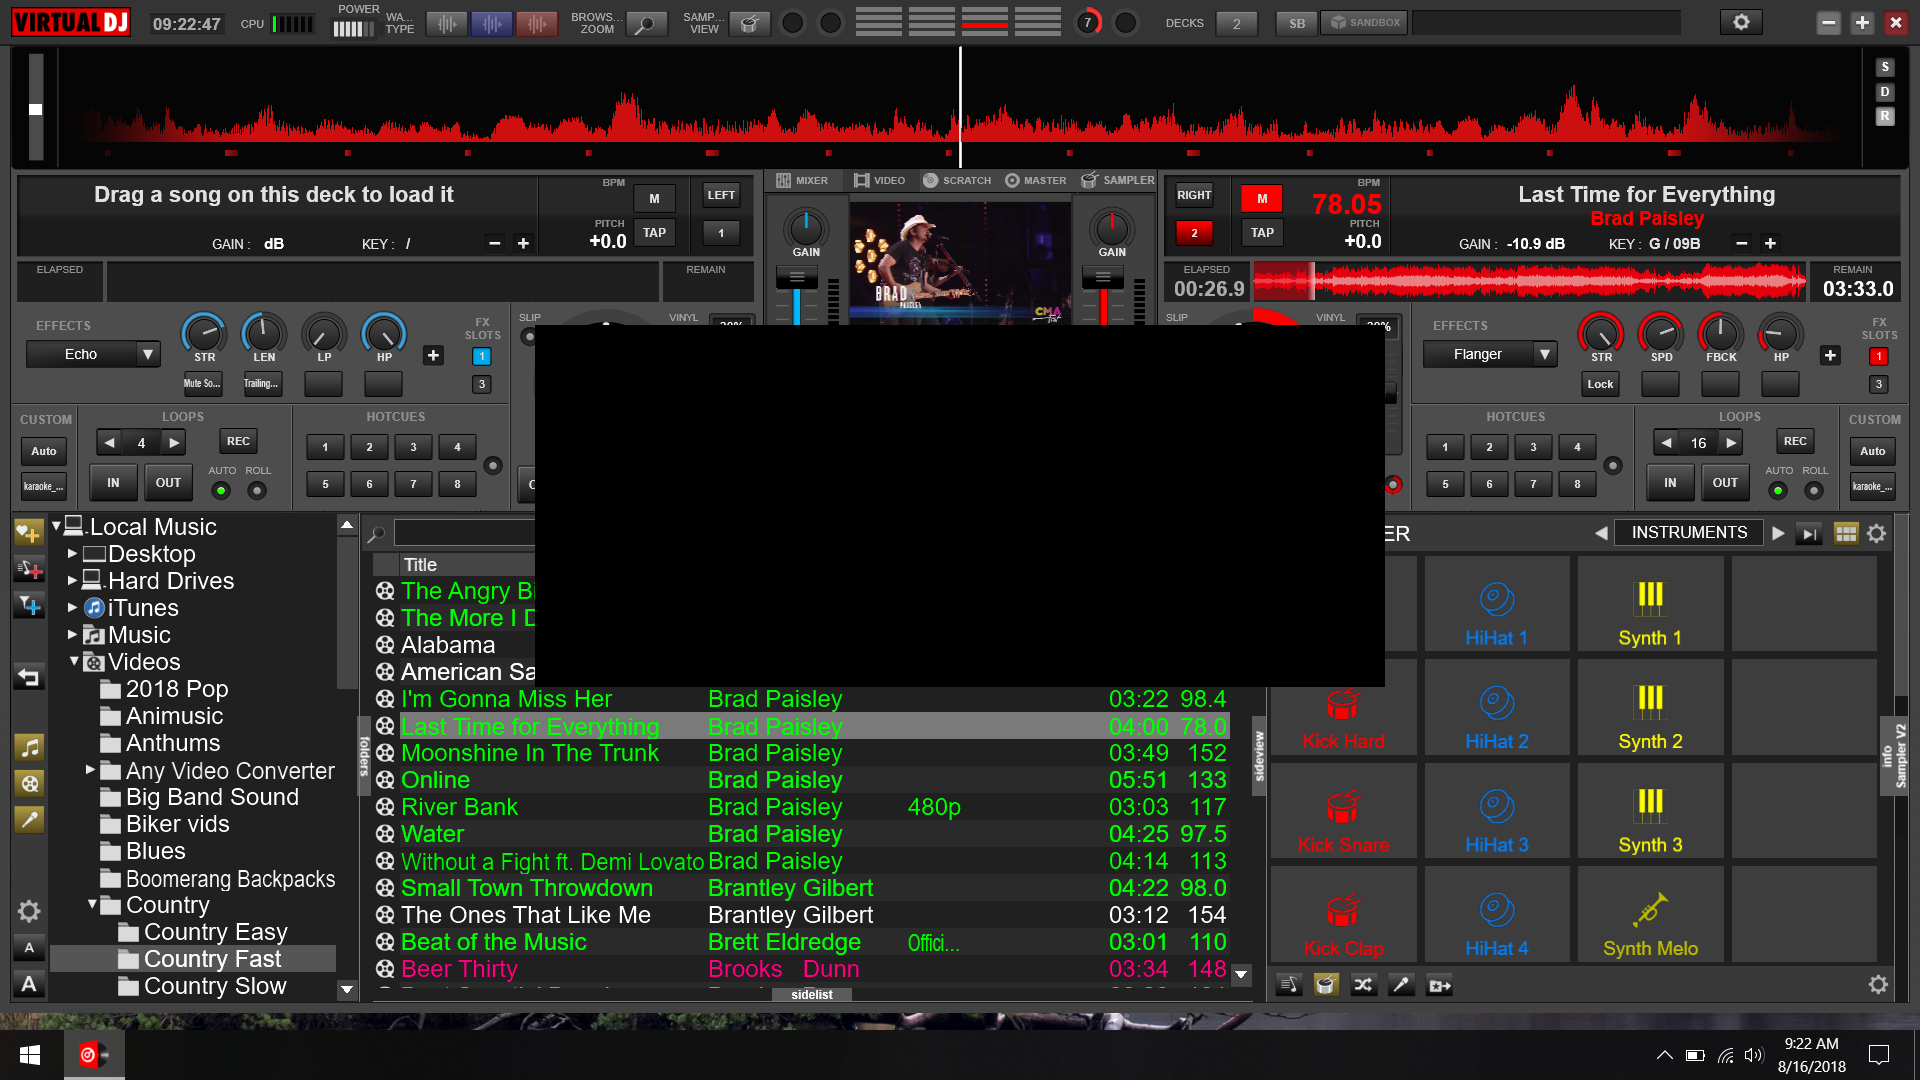Screen dimensions: 1920x1080
Task: Play the HiHat 4 sample pad
Action: (1496, 914)
